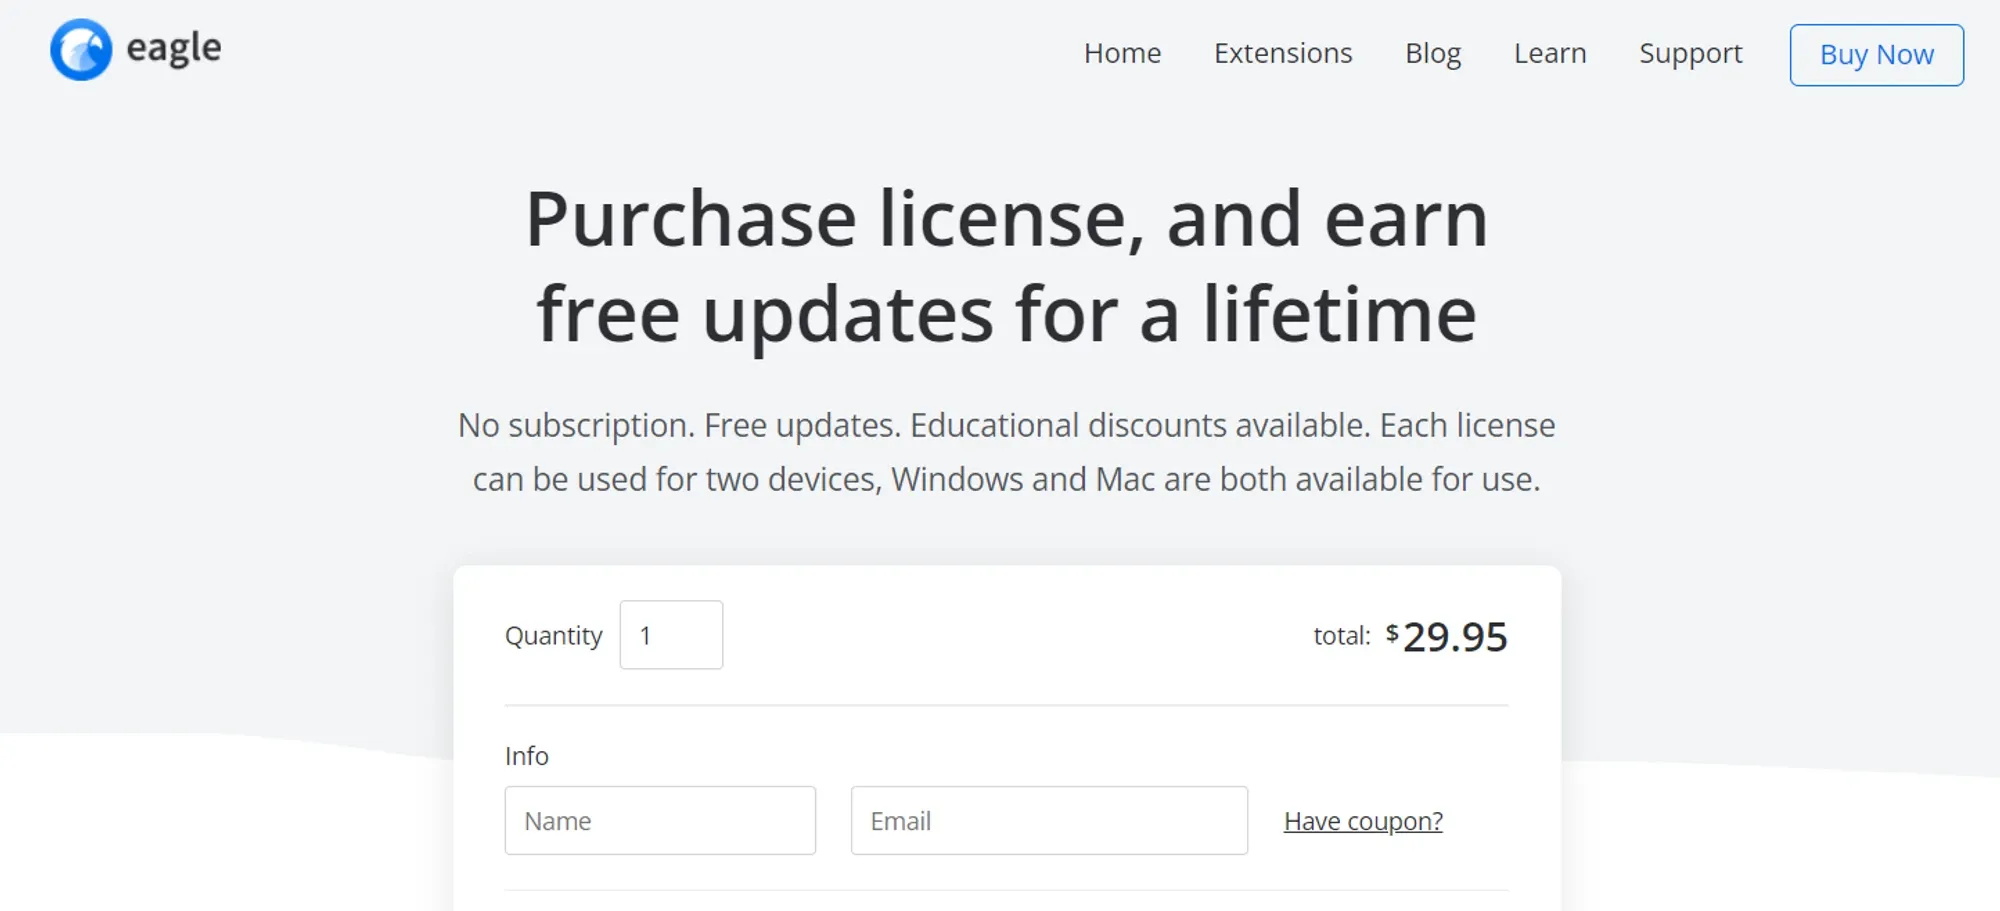Open the Extensions nav item
The width and height of the screenshot is (2000, 911).
[x=1283, y=53]
